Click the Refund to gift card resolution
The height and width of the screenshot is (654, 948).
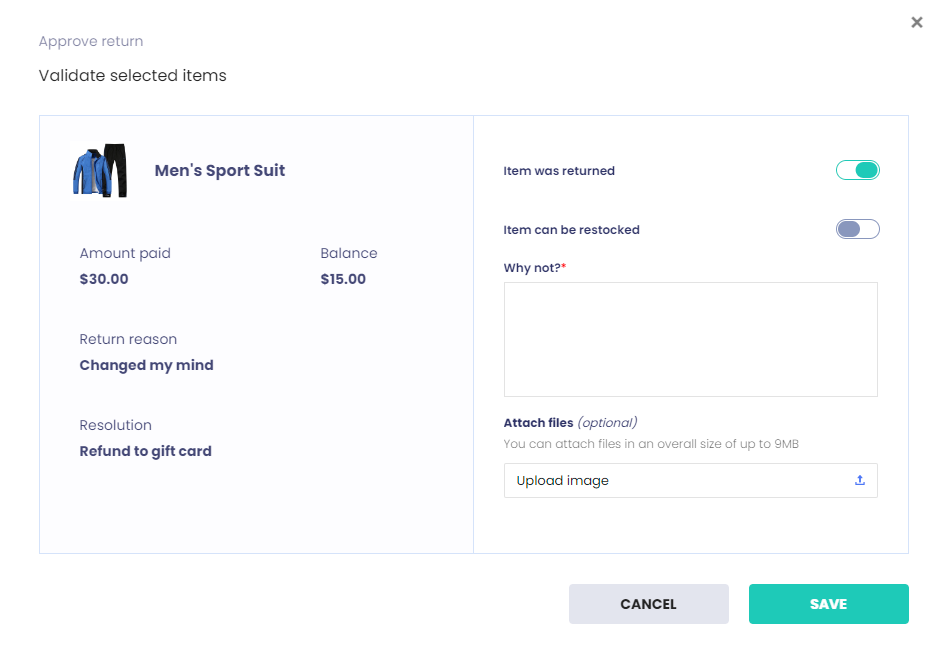pyautogui.click(x=146, y=451)
